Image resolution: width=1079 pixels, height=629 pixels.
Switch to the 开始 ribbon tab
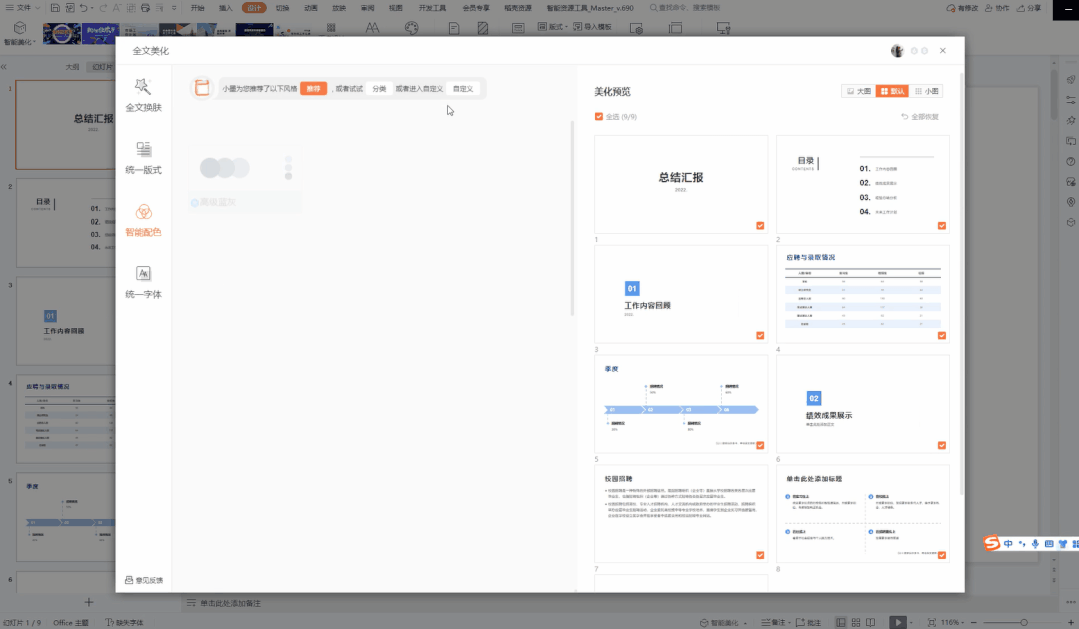[x=197, y=8]
